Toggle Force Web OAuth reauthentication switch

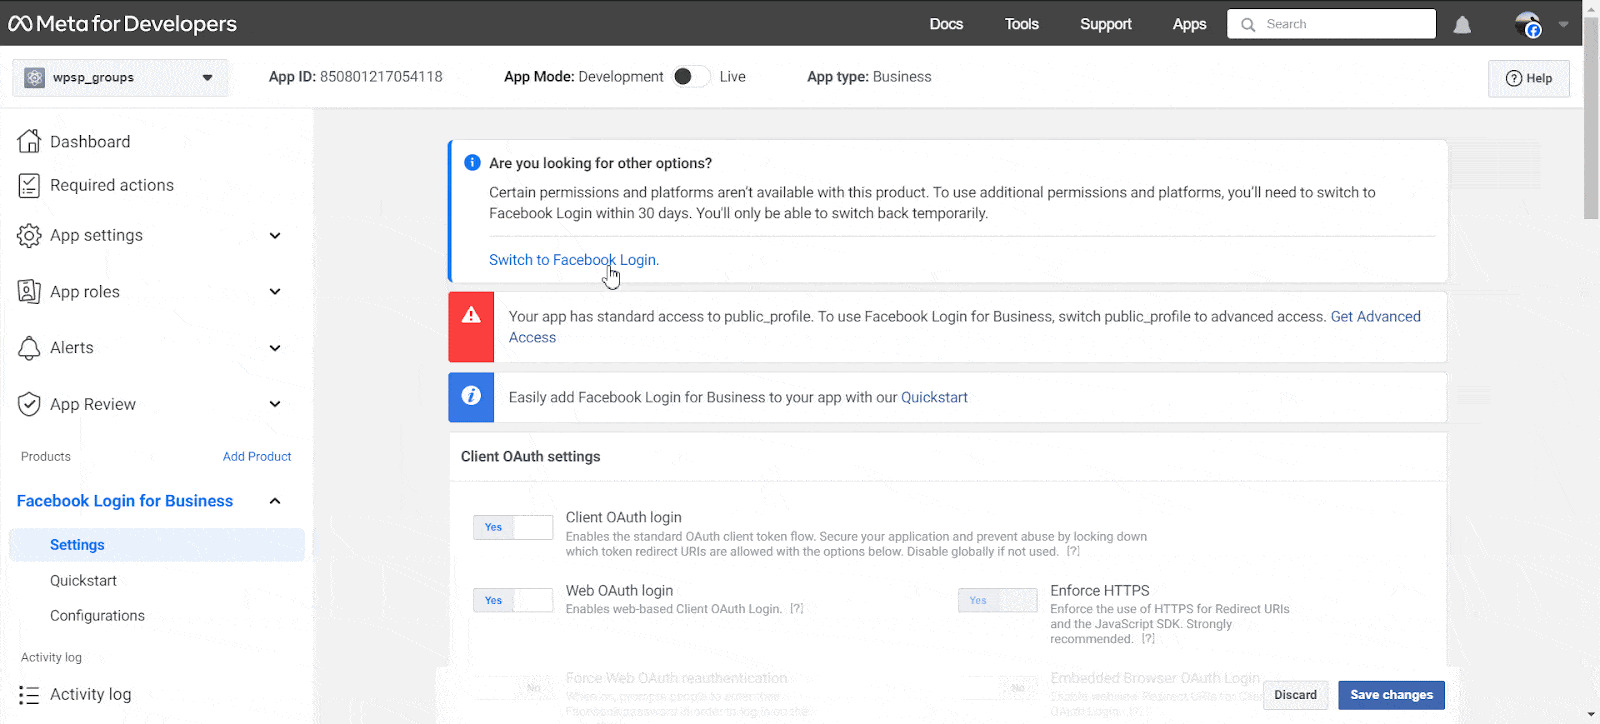(x=513, y=688)
